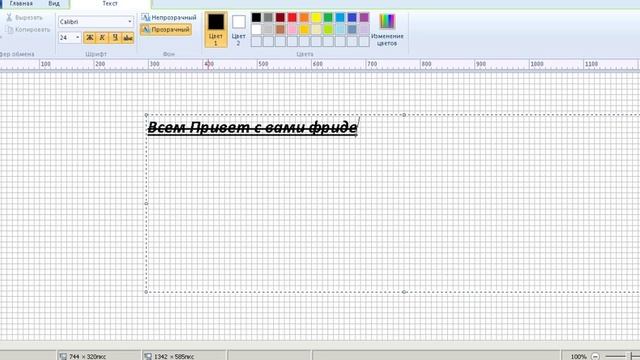Pick the gold color swatch
The width and height of the screenshot is (640, 360).
point(304,29)
